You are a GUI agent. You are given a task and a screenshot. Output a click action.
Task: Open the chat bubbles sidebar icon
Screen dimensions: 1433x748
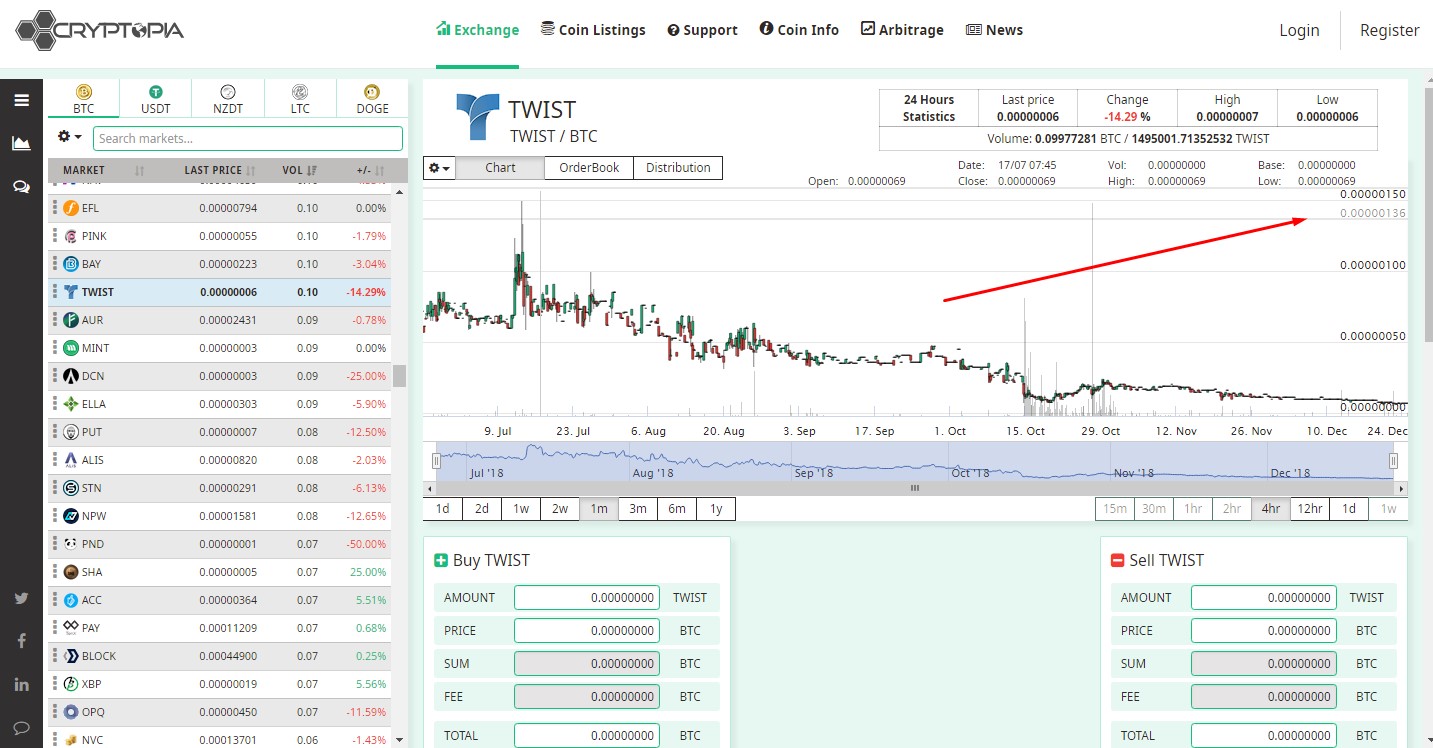click(x=21, y=187)
